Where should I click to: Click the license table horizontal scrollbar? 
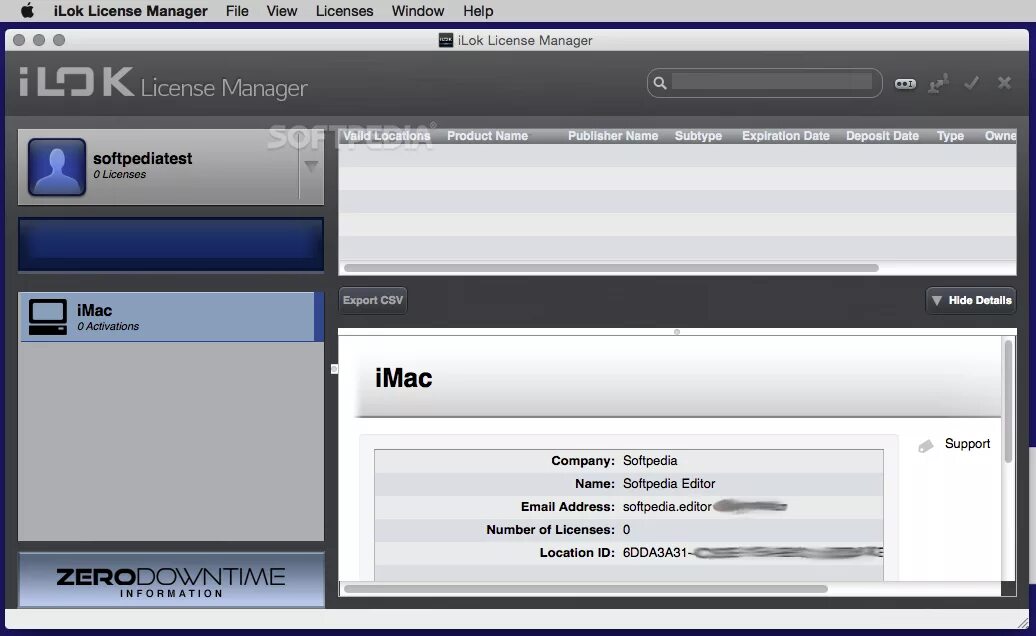[611, 268]
